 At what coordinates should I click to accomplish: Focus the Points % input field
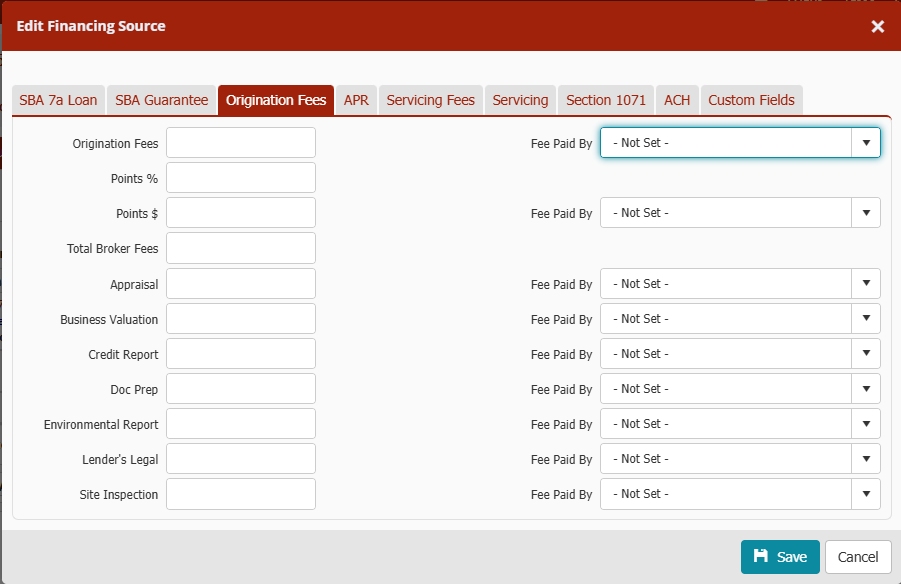(241, 178)
